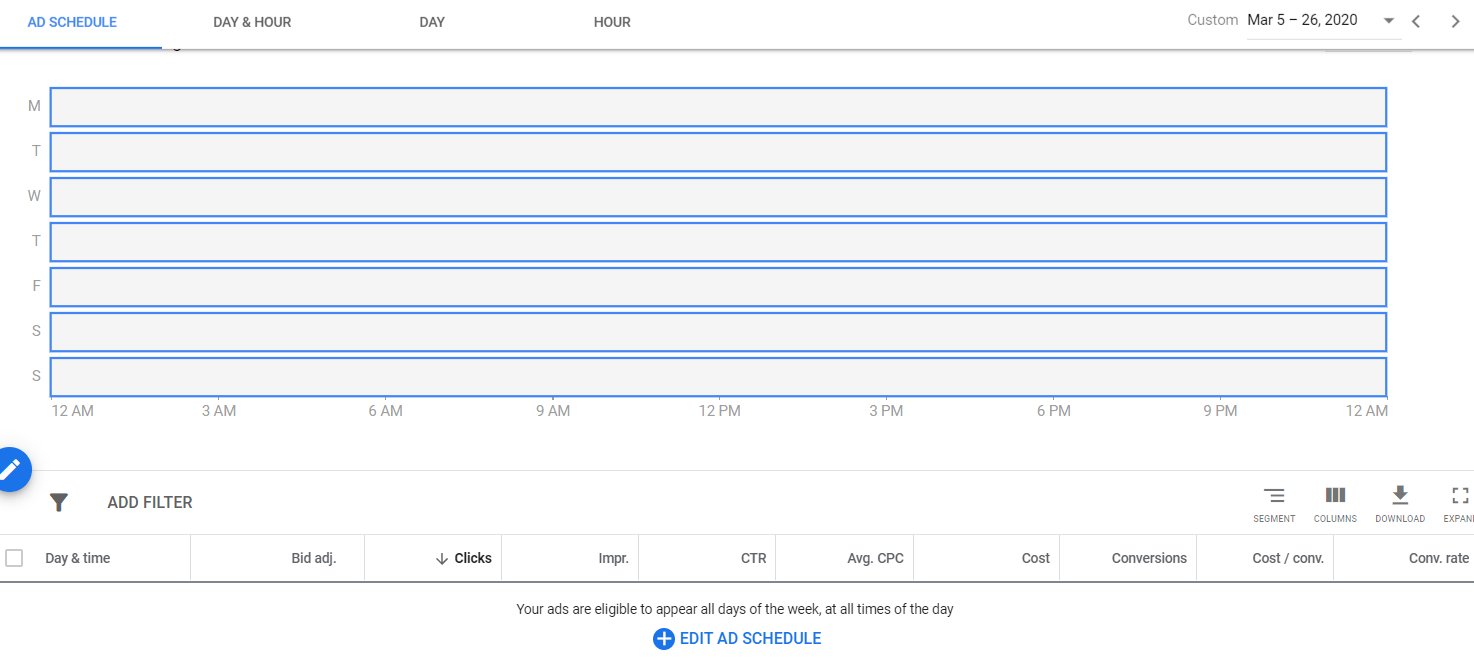Click the Conversions column header
1474x670 pixels.
click(1149, 558)
